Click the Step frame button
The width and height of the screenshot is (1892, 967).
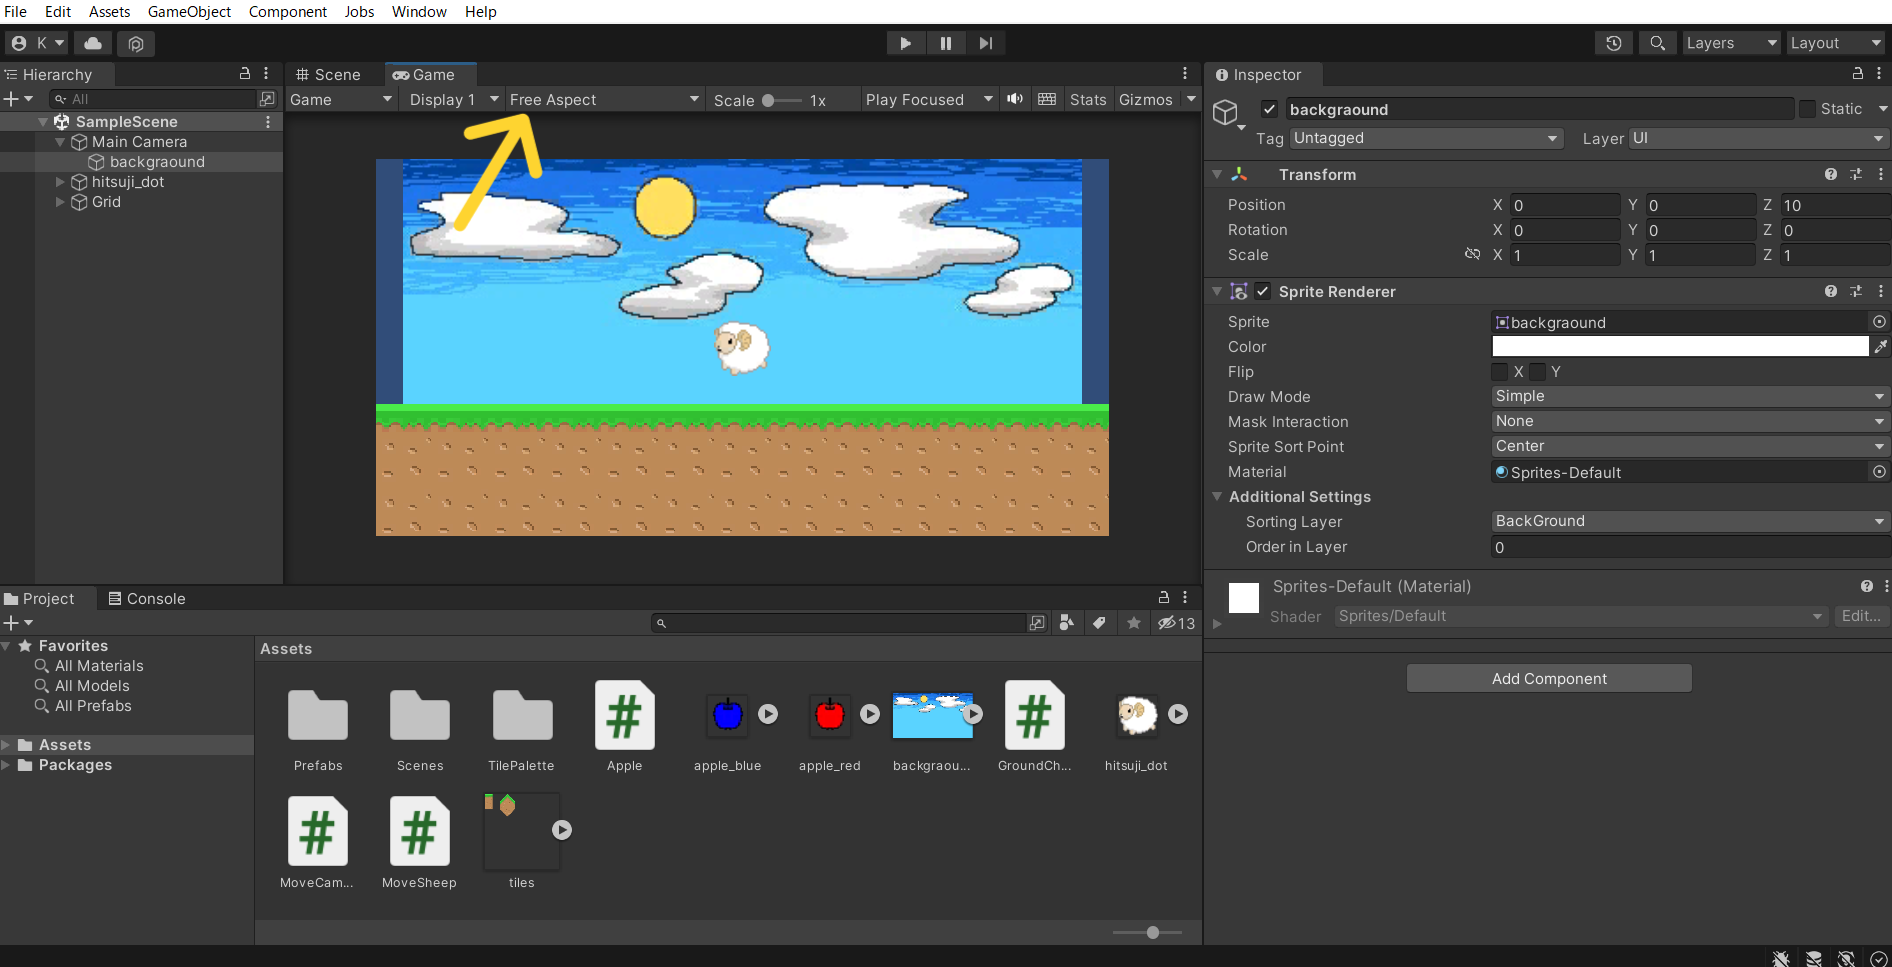985,43
